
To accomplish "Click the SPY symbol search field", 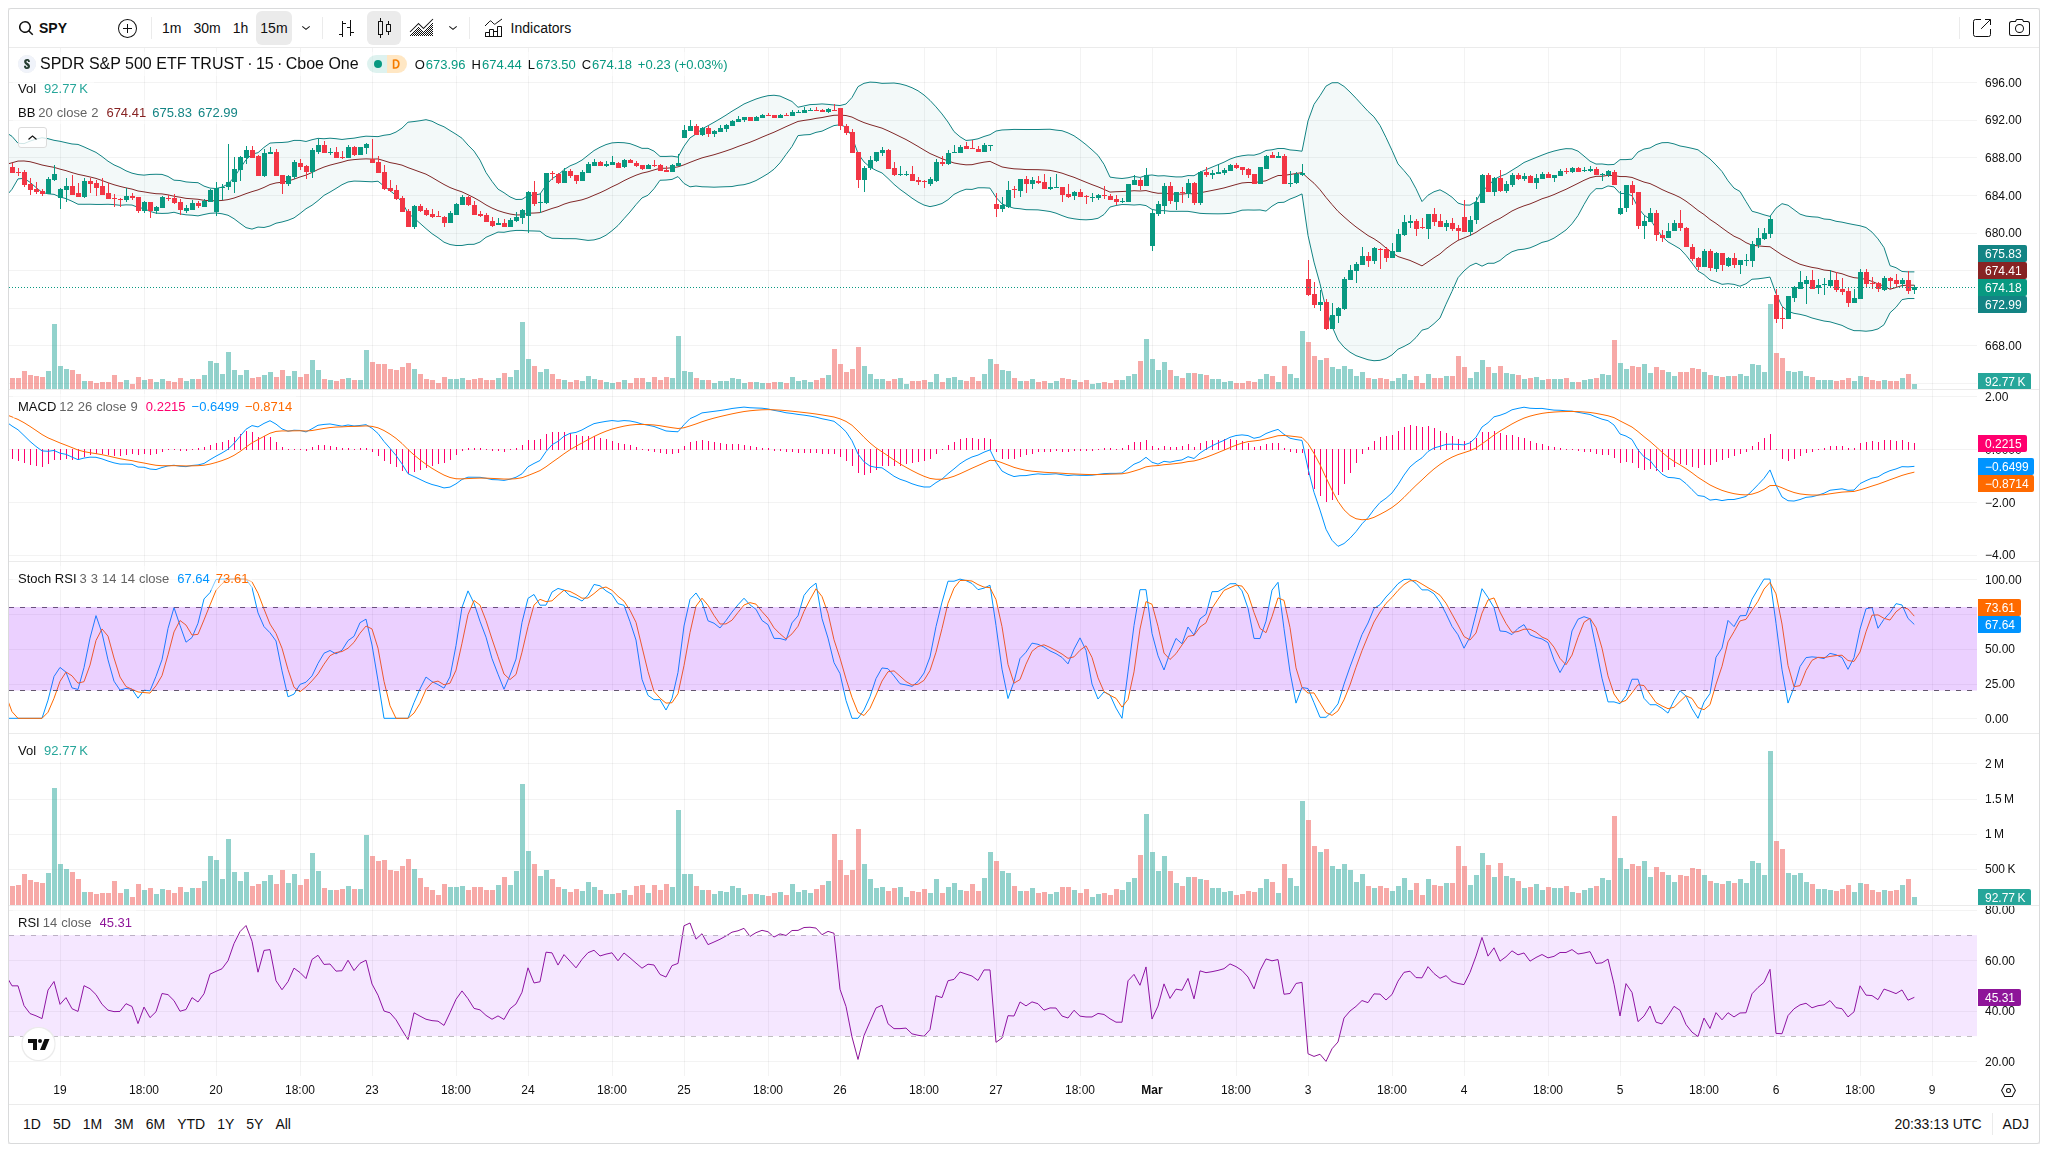I will tap(53, 28).
